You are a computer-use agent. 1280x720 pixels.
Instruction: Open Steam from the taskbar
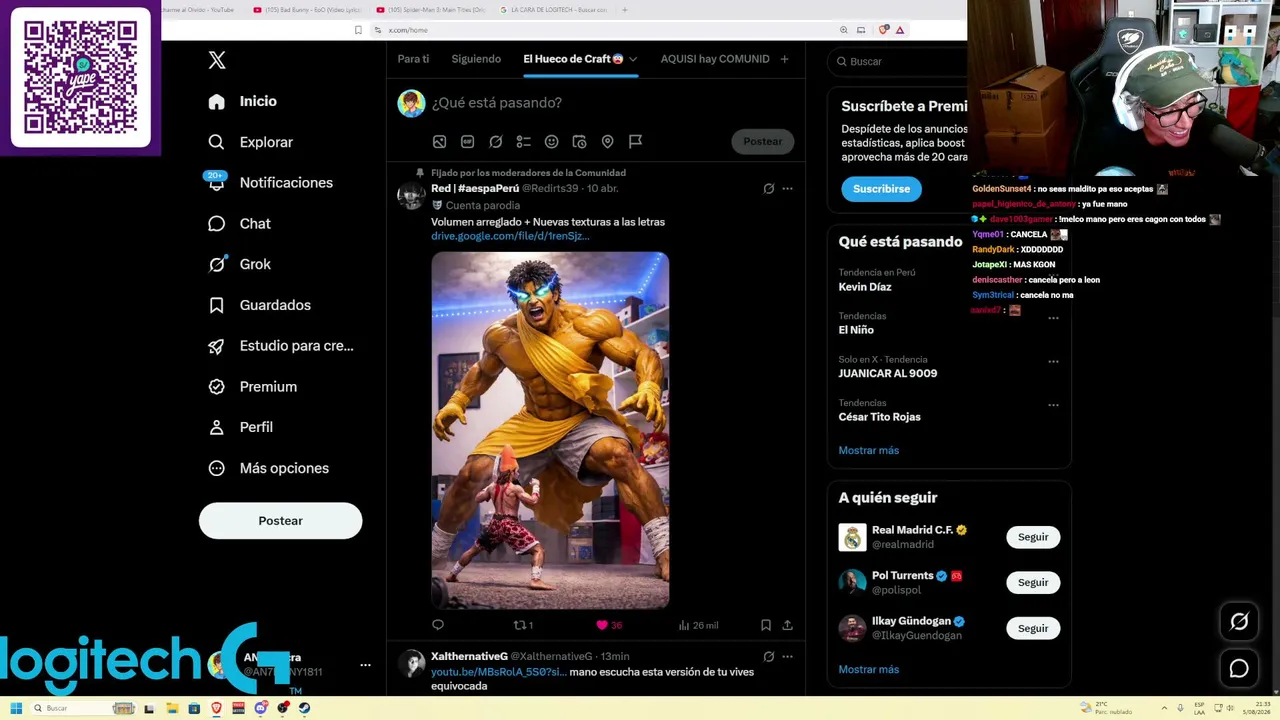pyautogui.click(x=305, y=708)
